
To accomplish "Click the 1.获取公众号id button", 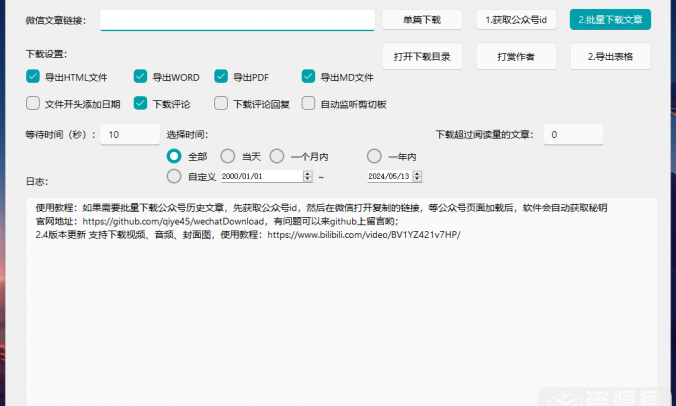I will 516,20.
